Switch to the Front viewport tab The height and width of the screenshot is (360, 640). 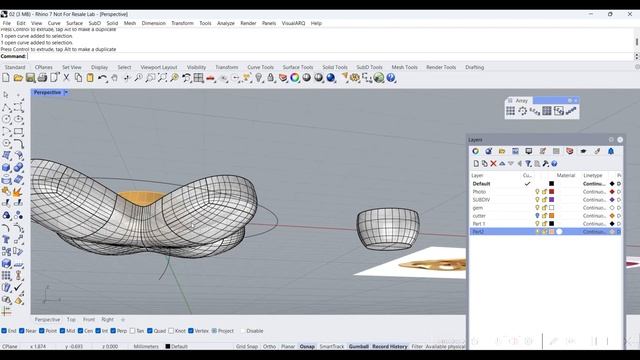coord(89,320)
